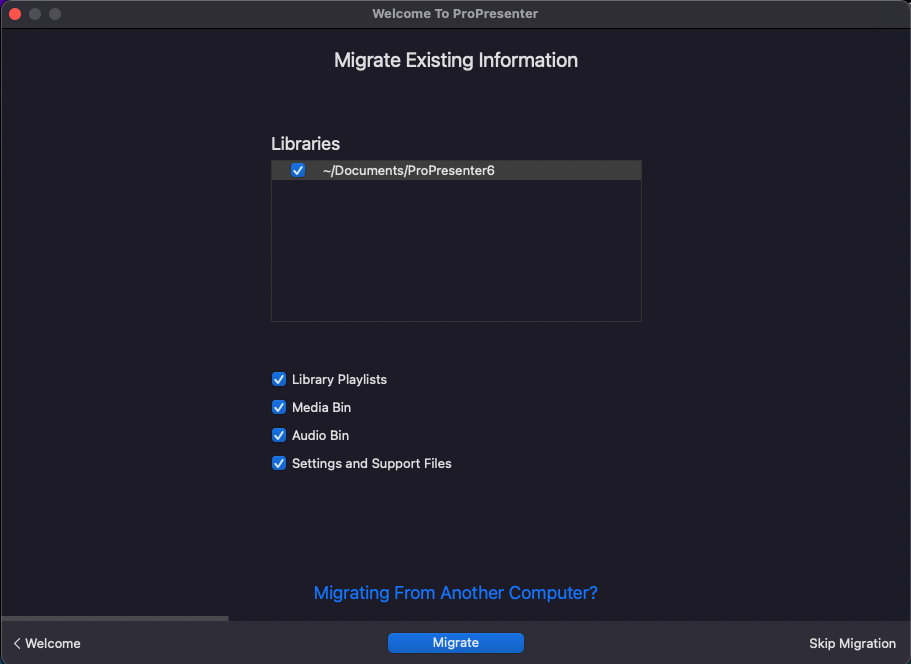Click the Settings and Support Files label
This screenshot has height=664, width=911.
pos(371,463)
